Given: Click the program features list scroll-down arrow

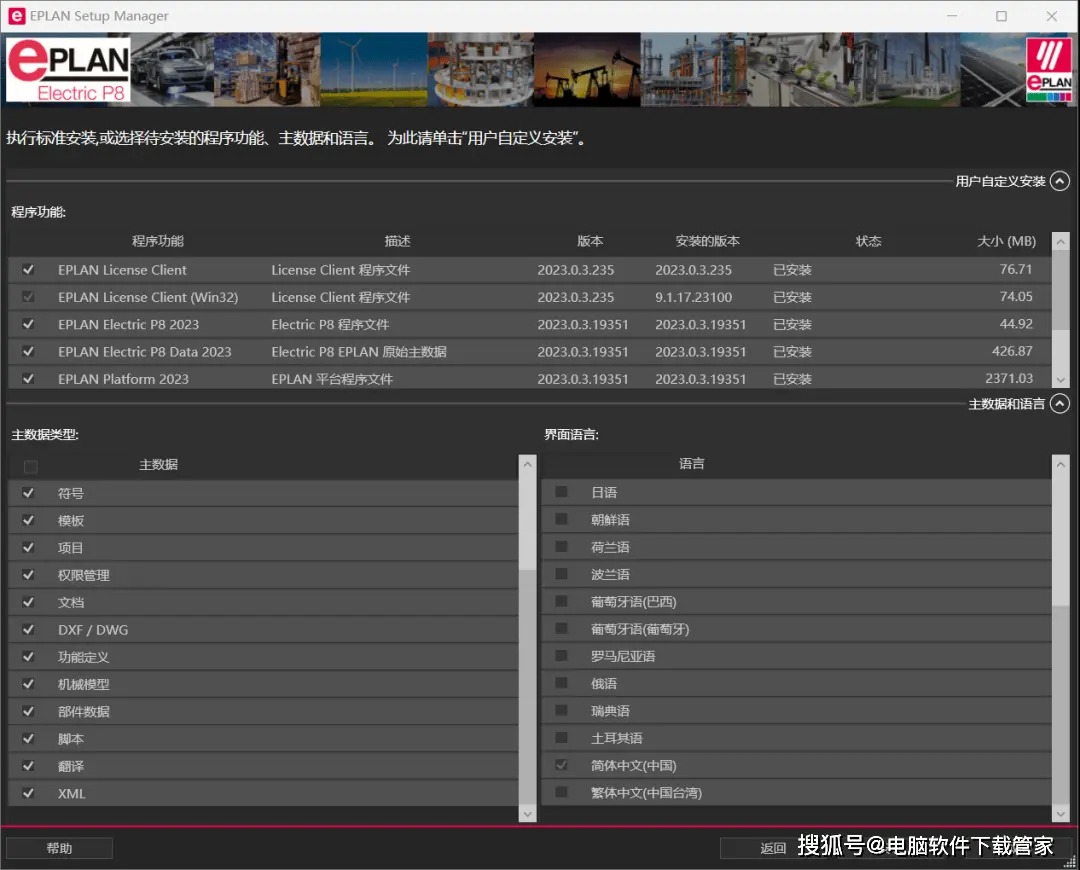Looking at the screenshot, I should [x=1061, y=380].
